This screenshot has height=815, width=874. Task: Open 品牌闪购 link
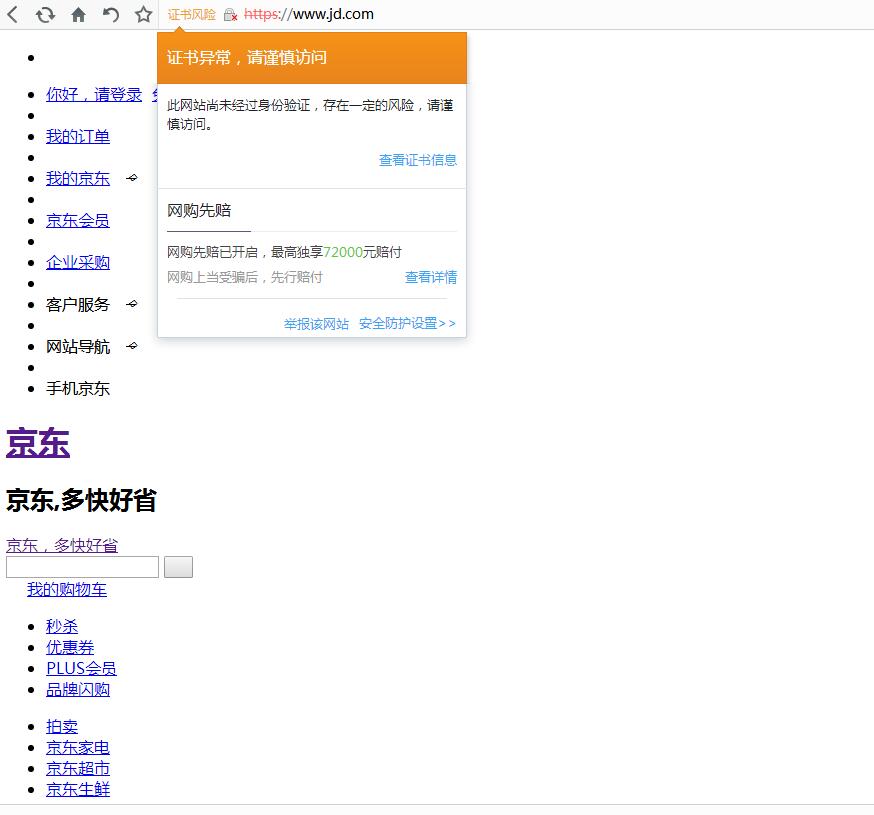tap(78, 690)
